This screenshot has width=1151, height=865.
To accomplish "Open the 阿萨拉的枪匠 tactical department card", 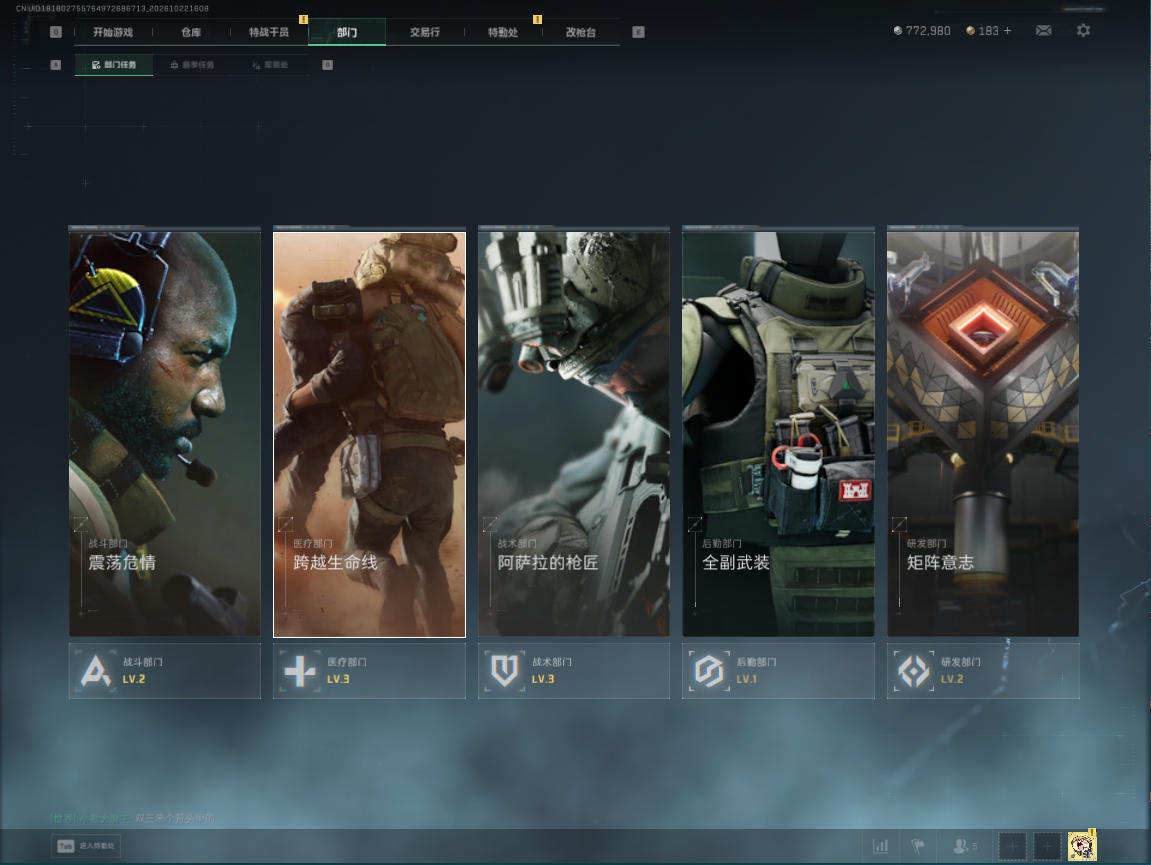I will click(x=574, y=432).
